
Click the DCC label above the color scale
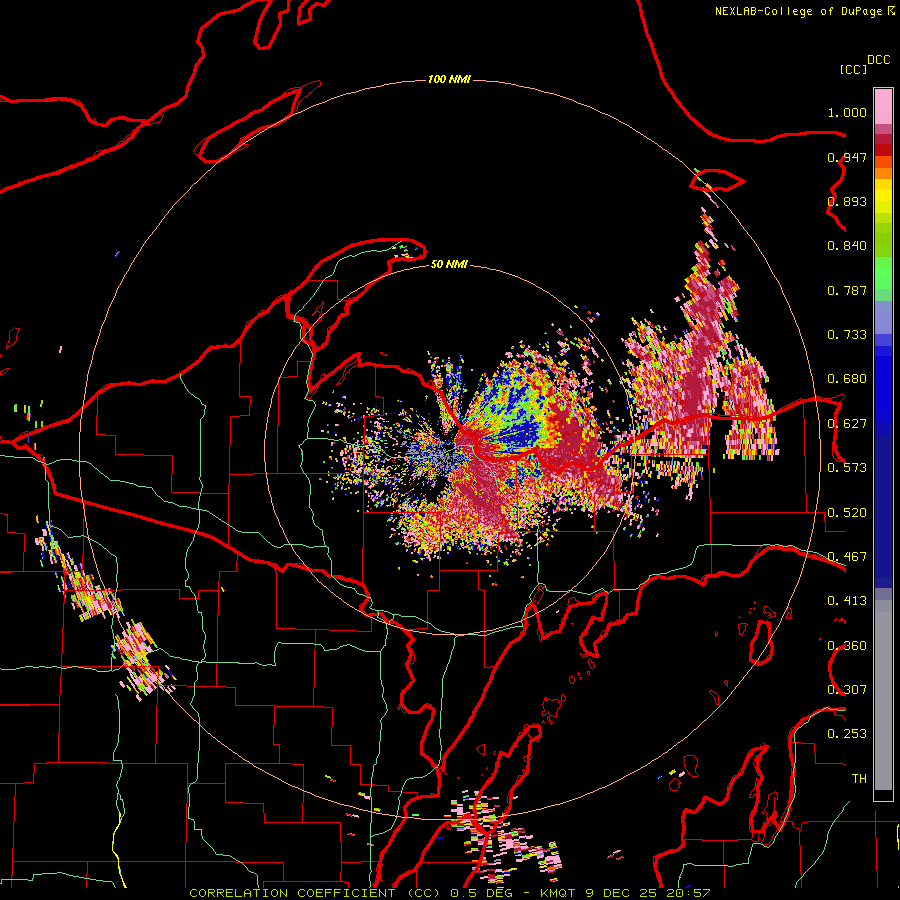[x=878, y=60]
